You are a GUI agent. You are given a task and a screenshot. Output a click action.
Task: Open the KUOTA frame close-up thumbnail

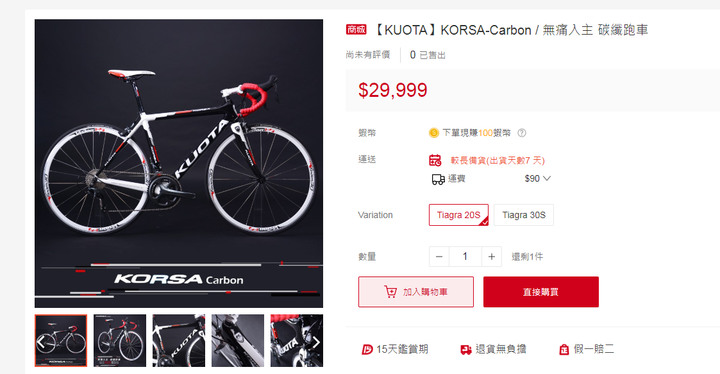179,340
